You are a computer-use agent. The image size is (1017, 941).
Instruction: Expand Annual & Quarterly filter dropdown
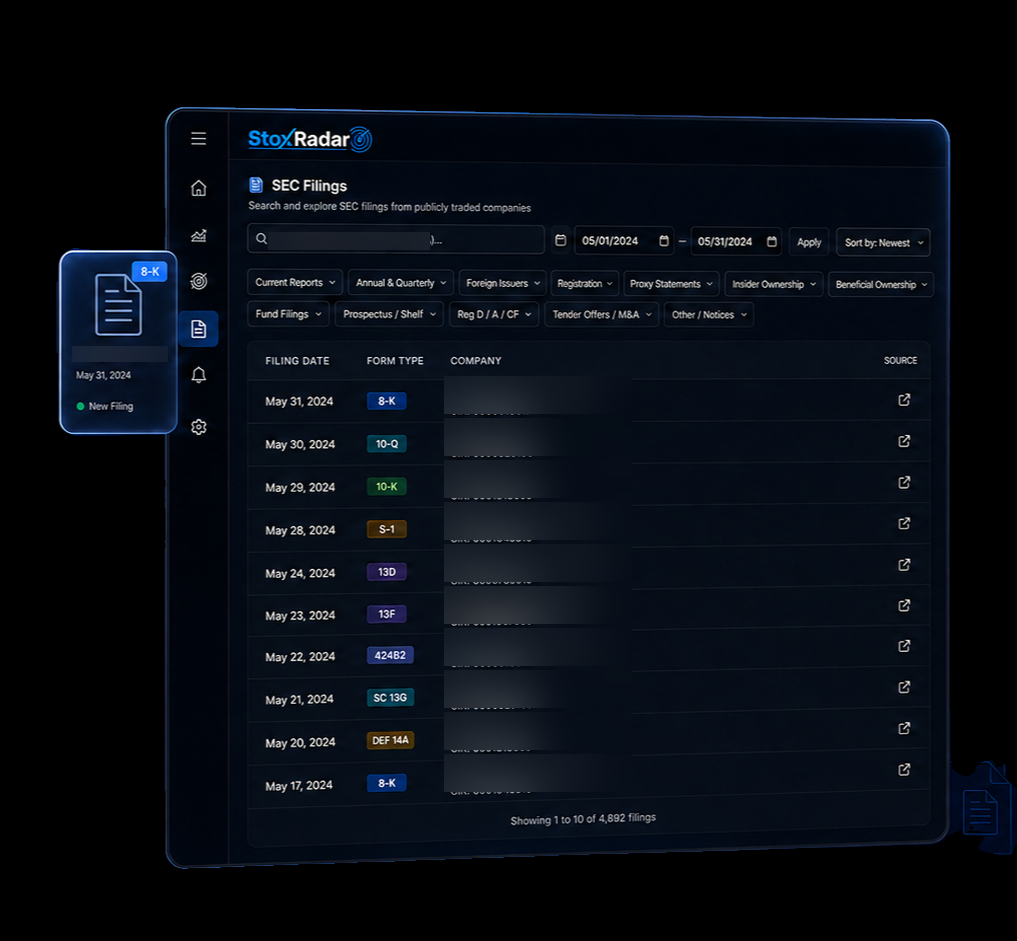pos(401,283)
